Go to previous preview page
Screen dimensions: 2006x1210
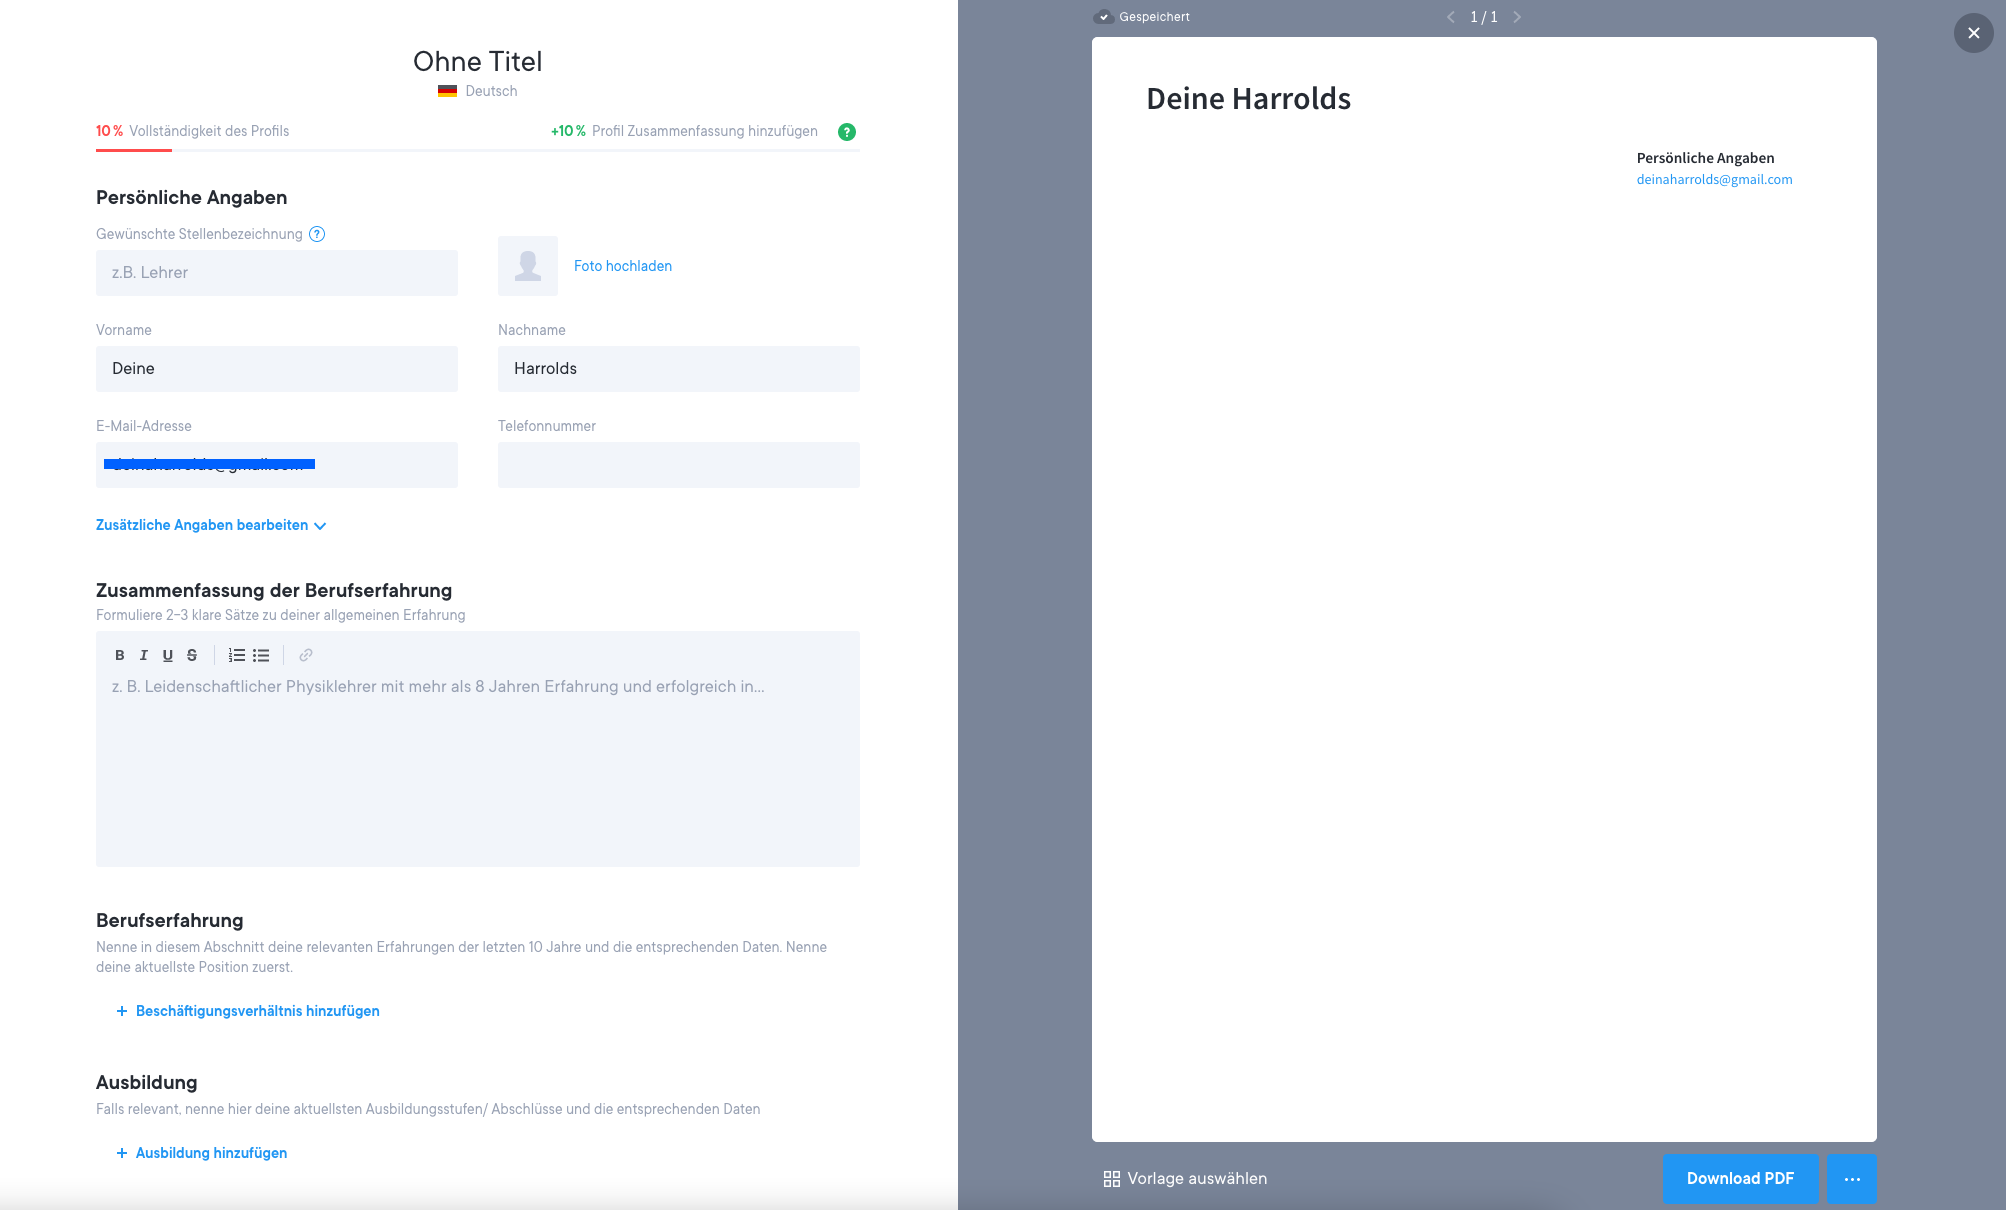(1451, 17)
